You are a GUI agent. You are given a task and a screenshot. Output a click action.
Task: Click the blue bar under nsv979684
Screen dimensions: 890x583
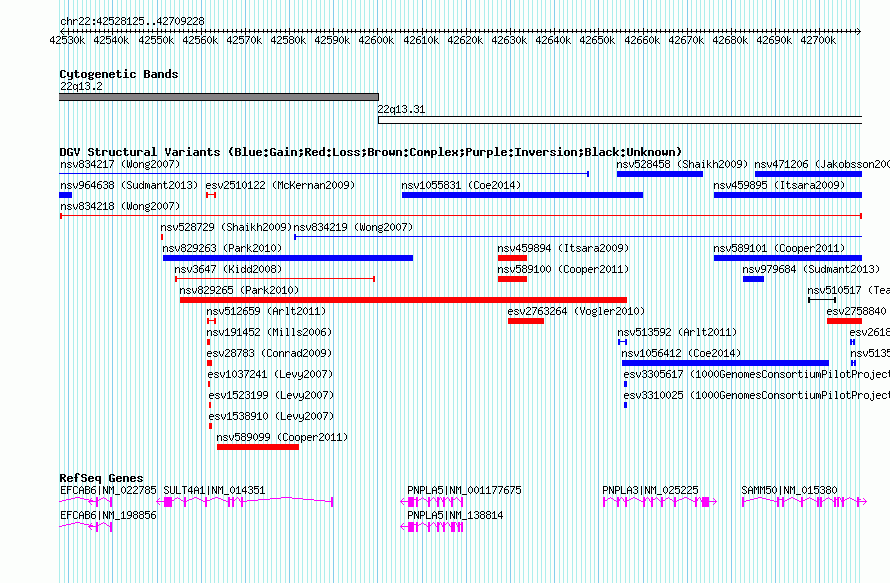753,279
